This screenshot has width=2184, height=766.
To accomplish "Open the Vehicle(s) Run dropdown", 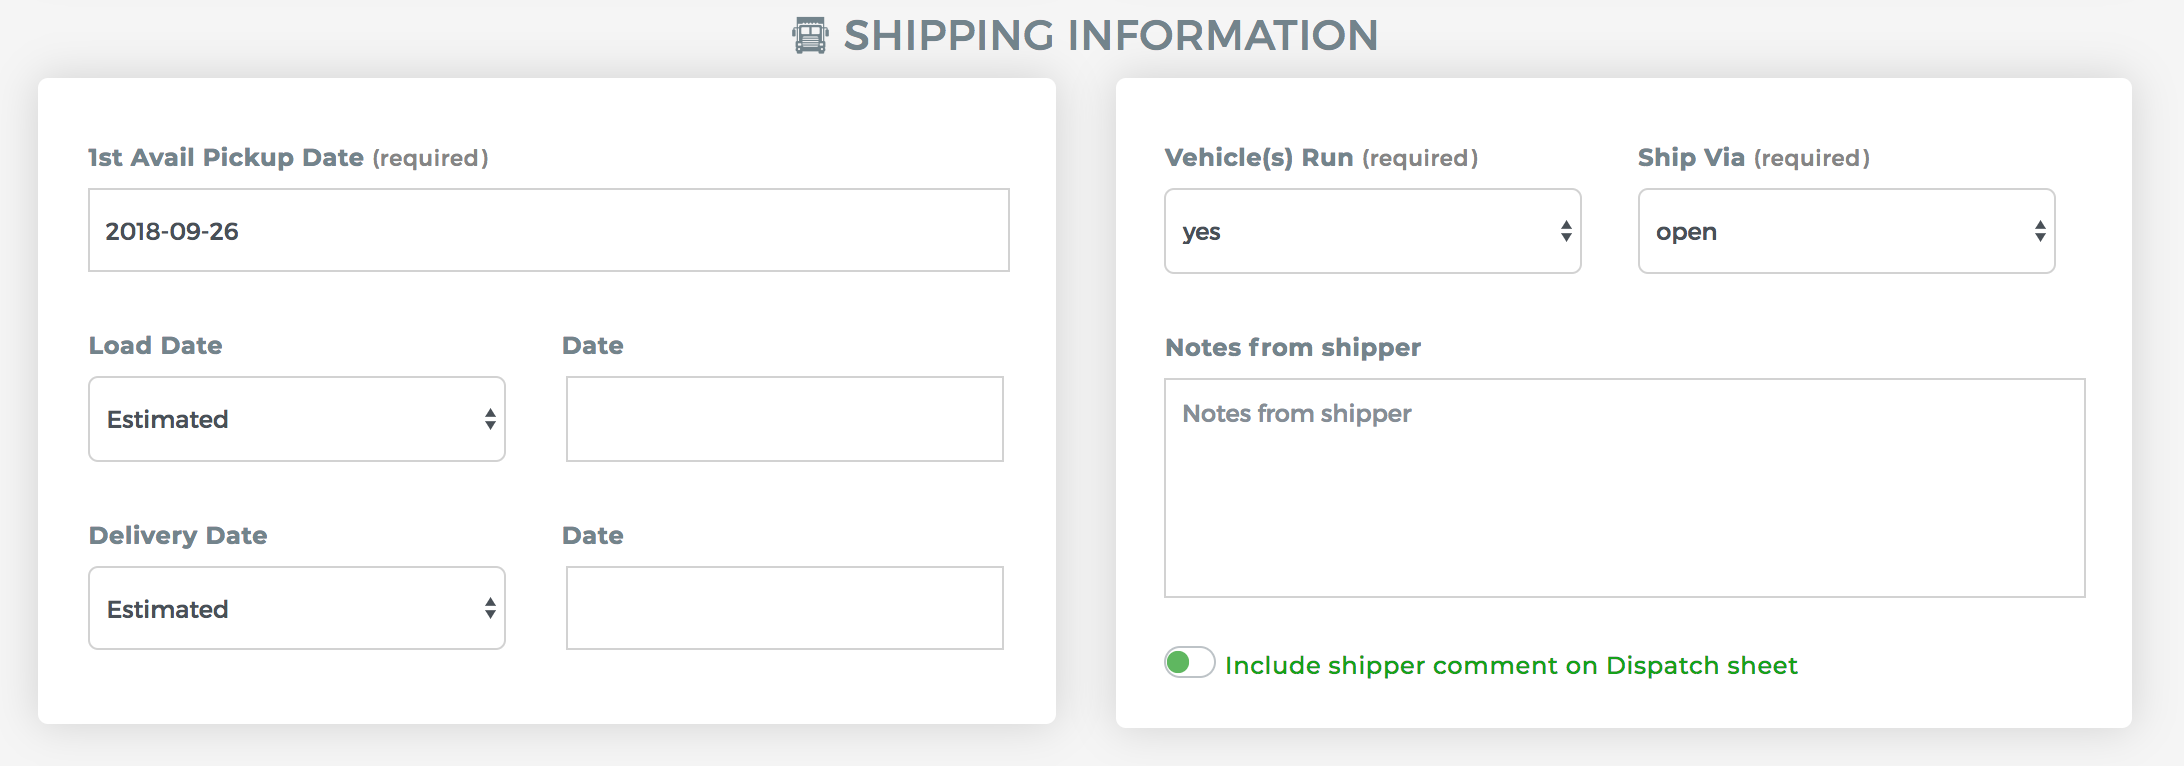I will (1372, 231).
